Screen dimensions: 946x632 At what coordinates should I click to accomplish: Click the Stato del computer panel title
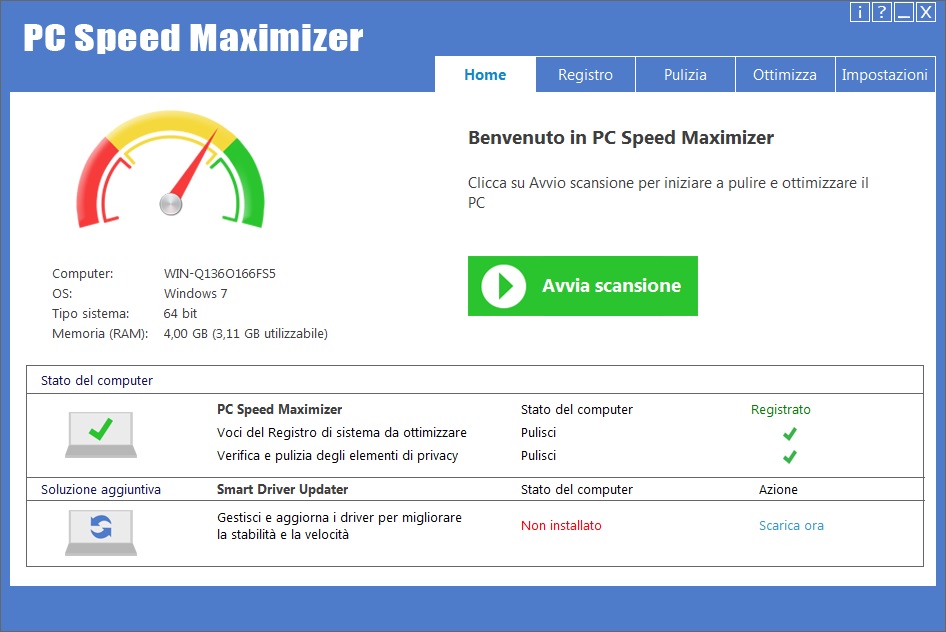tap(97, 381)
